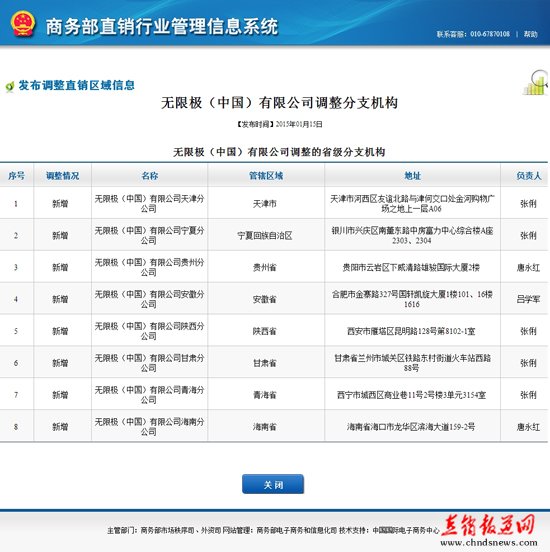Select the 宁夏回族自治区 region cell
This screenshot has width=550, height=552.
(x=266, y=235)
